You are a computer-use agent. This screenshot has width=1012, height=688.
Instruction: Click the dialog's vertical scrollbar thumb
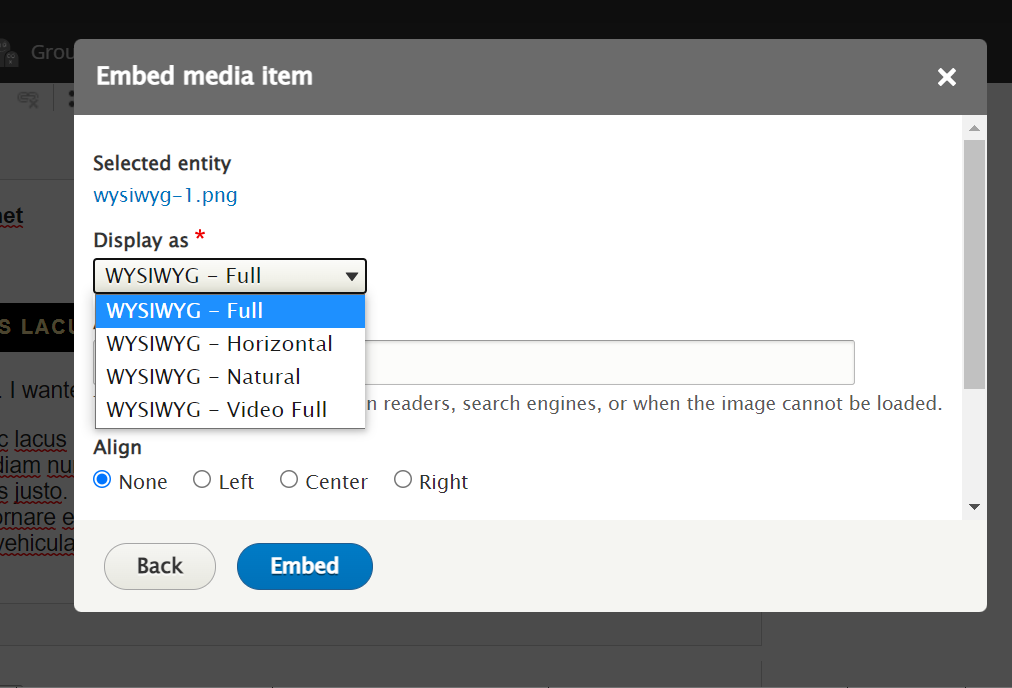click(974, 264)
